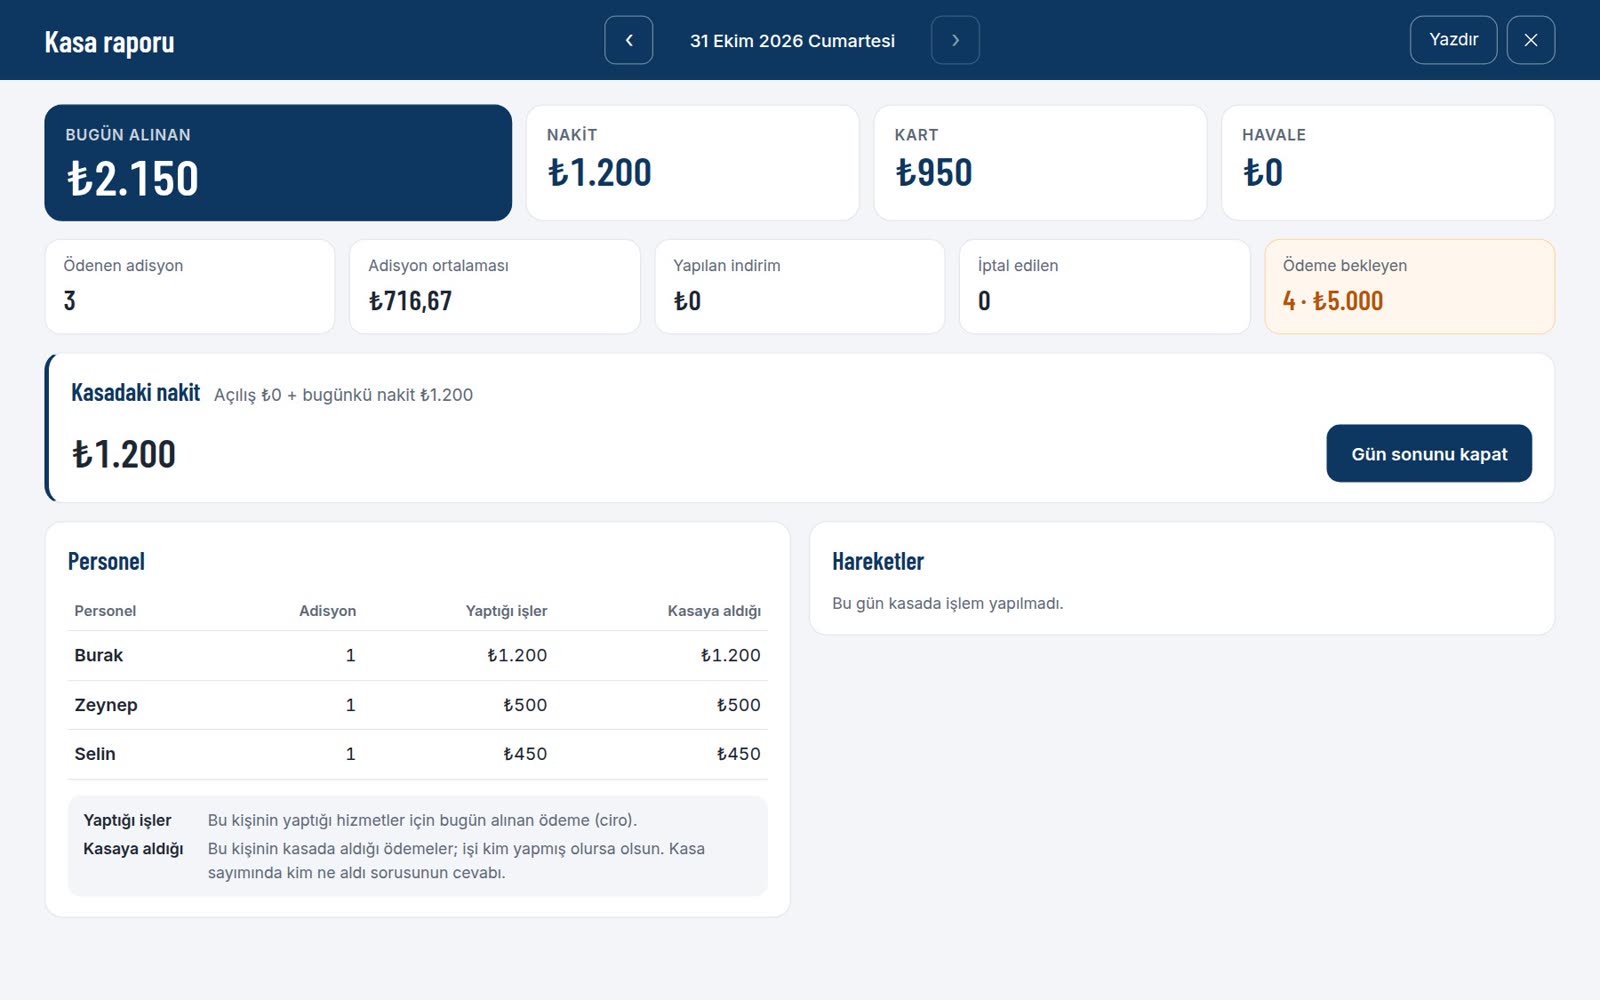The width and height of the screenshot is (1600, 1000).
Task: Click the Gün sonunu kapat button
Action: (x=1429, y=453)
